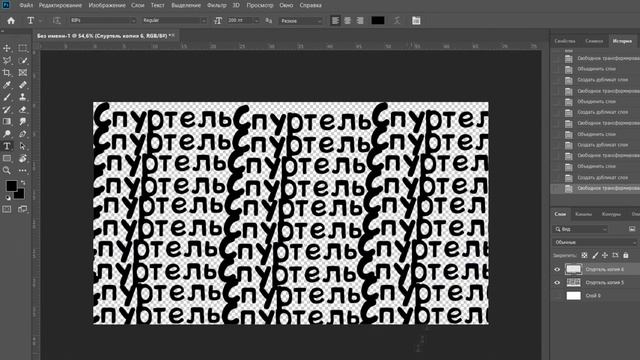Change the screen mode icon
Viewport: 640px width, 360px height.
click(x=22, y=209)
